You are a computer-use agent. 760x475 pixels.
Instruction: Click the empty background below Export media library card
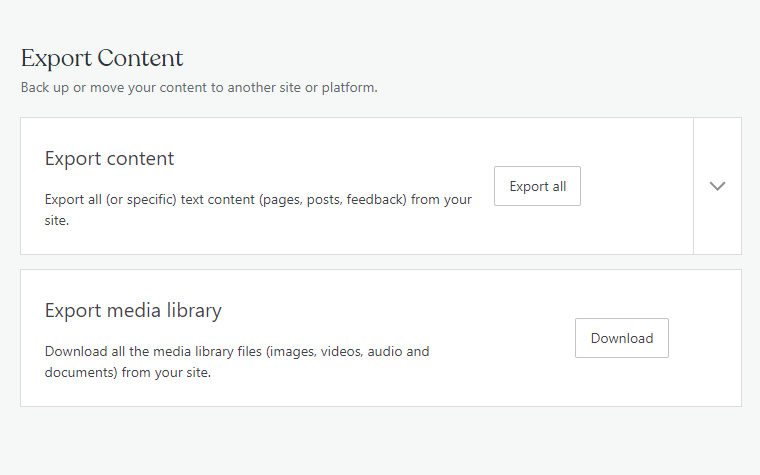coord(380,440)
